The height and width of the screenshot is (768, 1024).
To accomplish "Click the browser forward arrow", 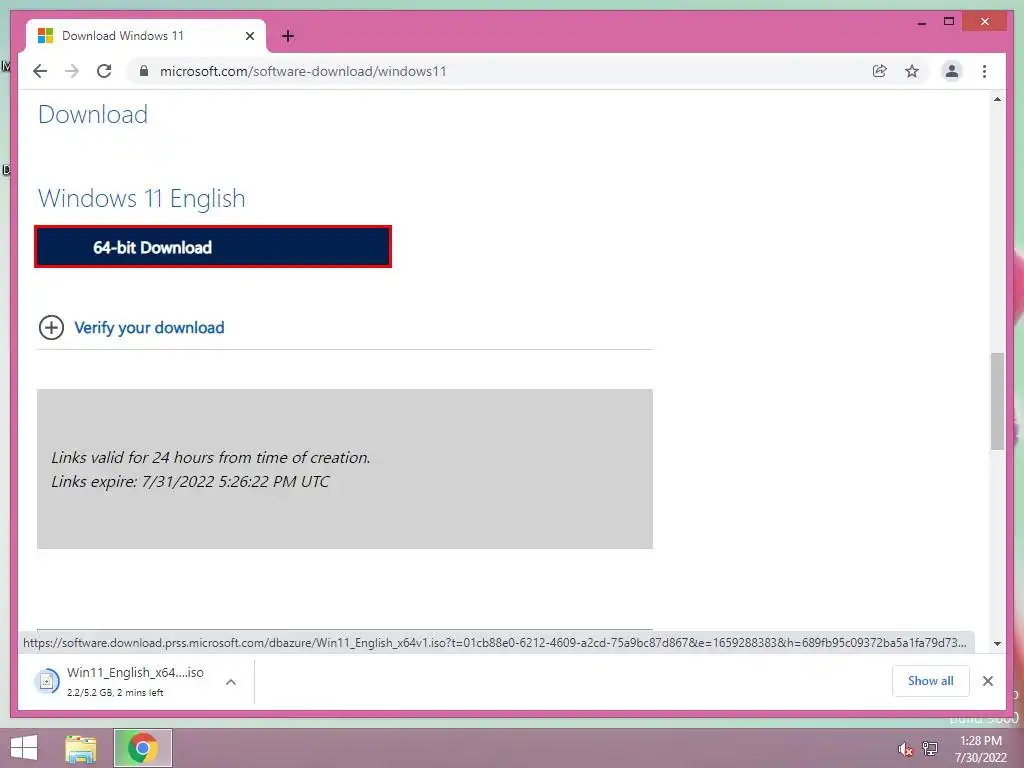I will click(x=72, y=71).
